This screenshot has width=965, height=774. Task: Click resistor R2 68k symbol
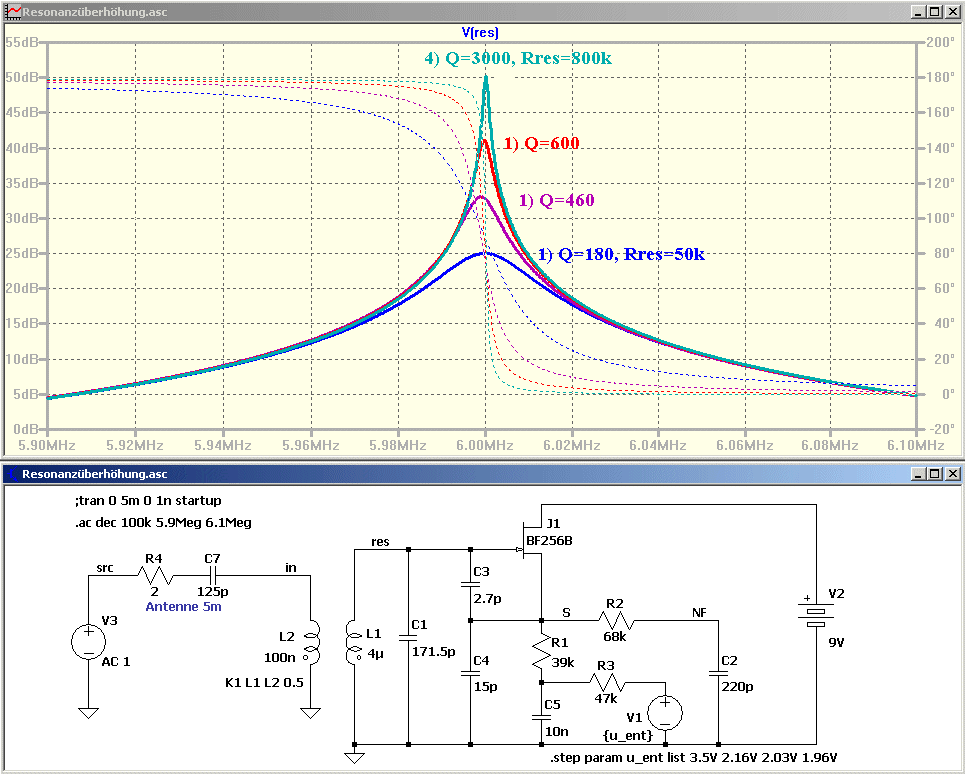tap(615, 620)
